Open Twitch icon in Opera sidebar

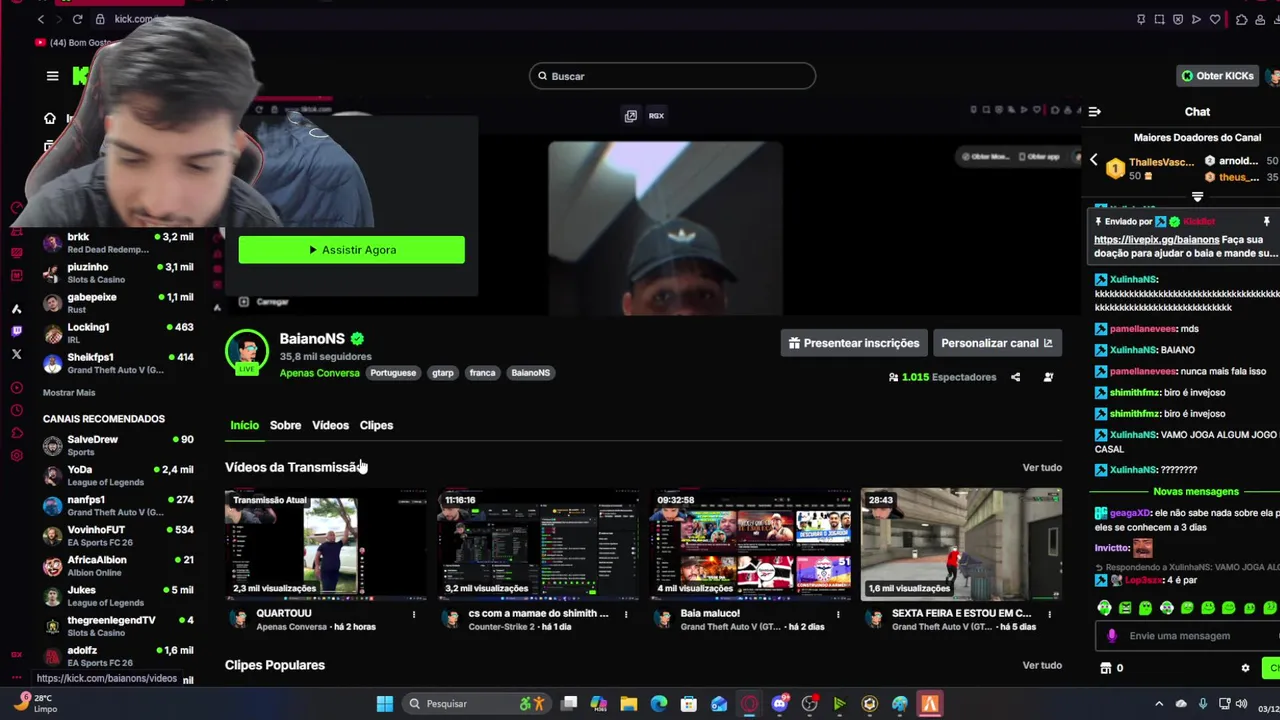point(16,331)
